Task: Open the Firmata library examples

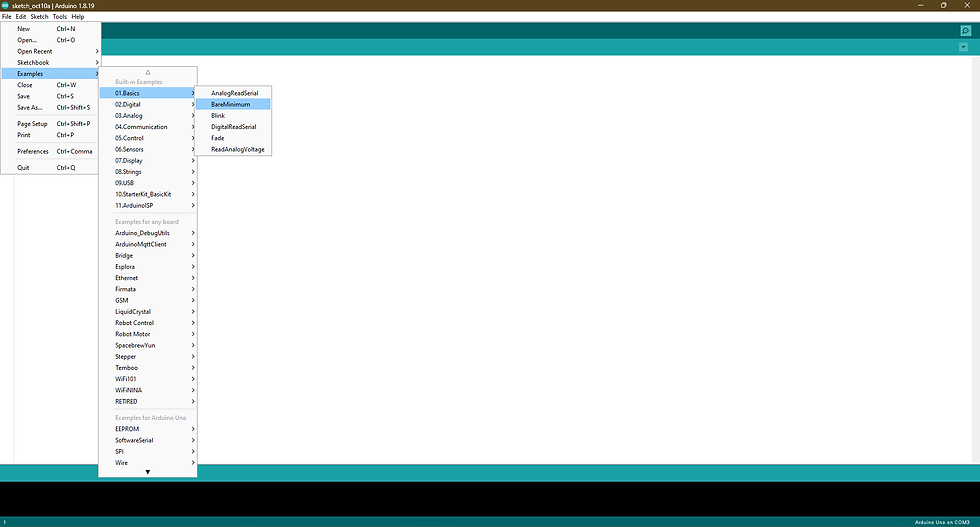Action: tap(148, 289)
